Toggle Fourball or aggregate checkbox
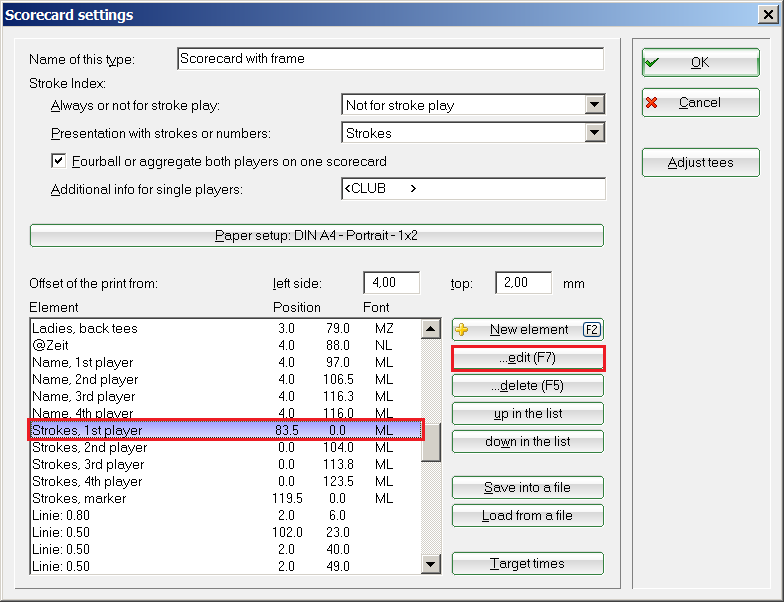Screen dimensions: 784x602 tap(58, 161)
